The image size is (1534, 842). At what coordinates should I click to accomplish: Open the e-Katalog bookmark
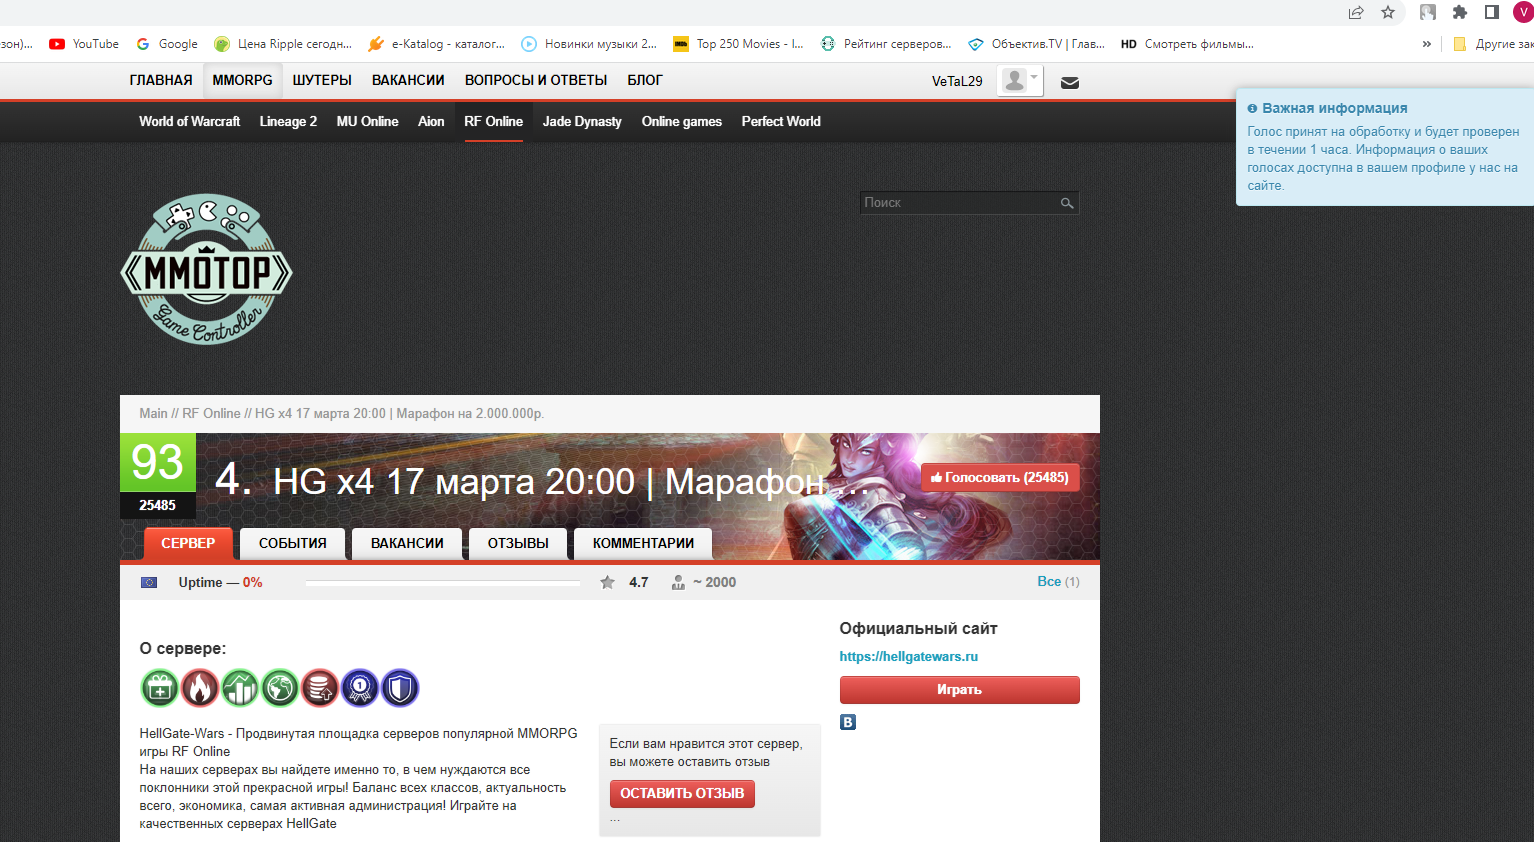click(x=436, y=44)
